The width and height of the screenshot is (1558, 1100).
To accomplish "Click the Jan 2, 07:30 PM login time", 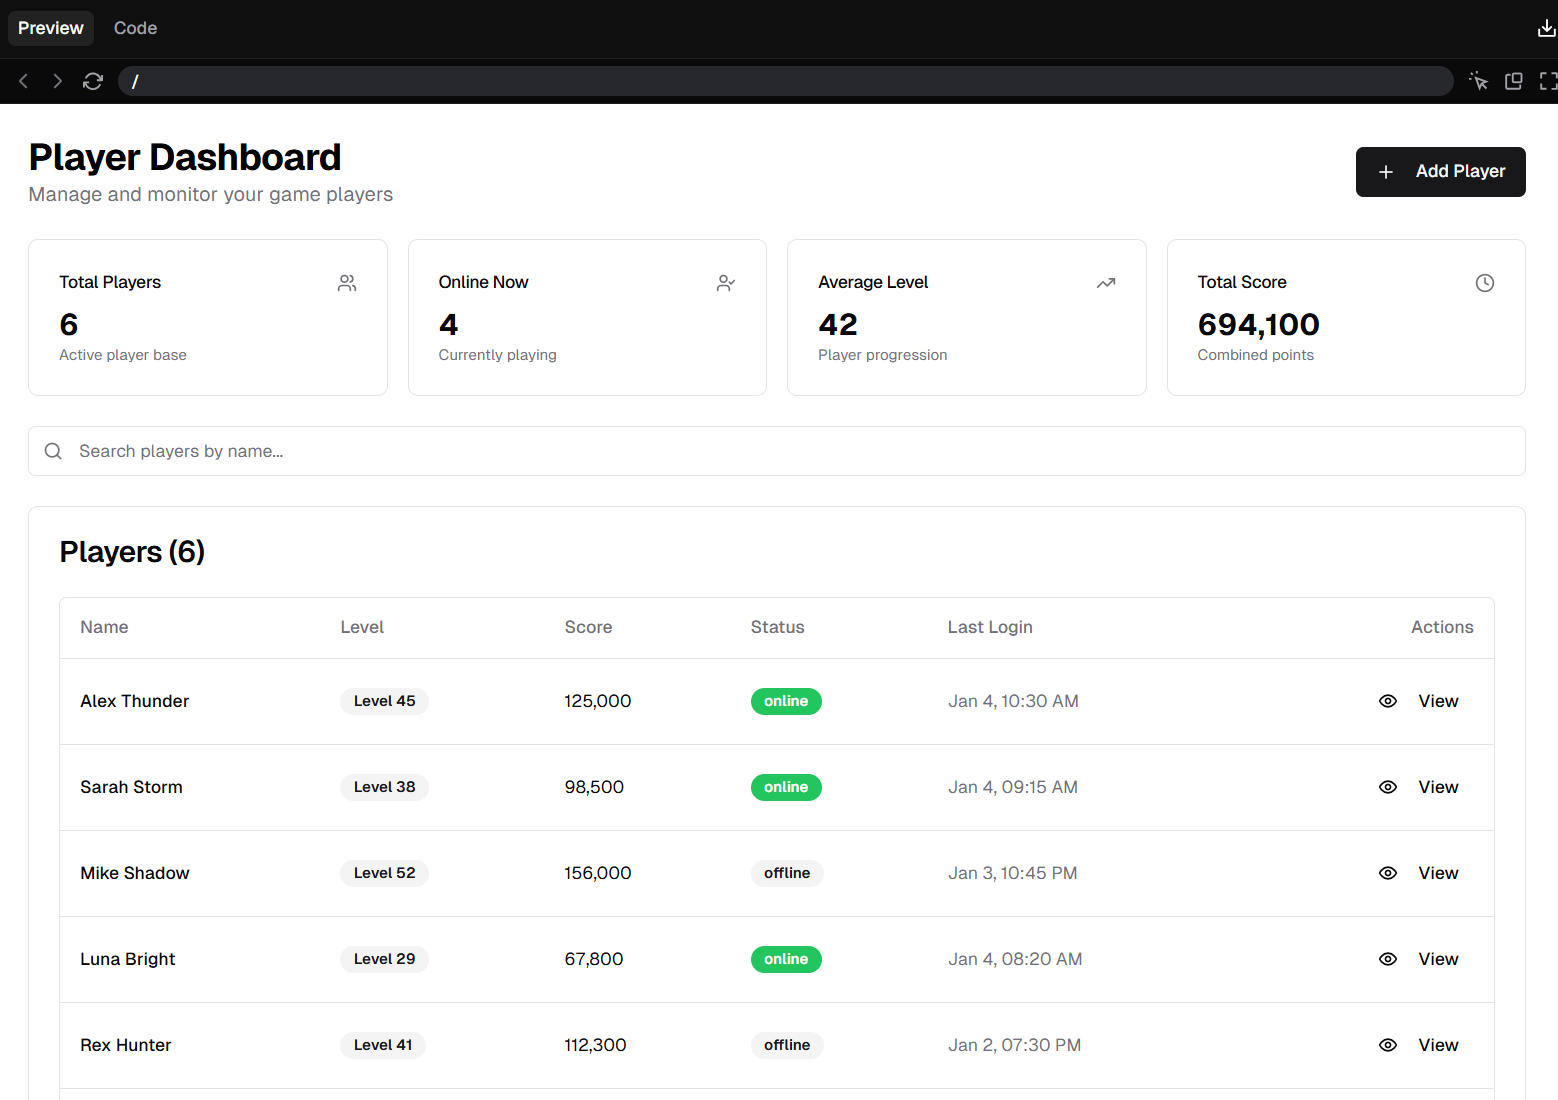I will pyautogui.click(x=1015, y=1045).
